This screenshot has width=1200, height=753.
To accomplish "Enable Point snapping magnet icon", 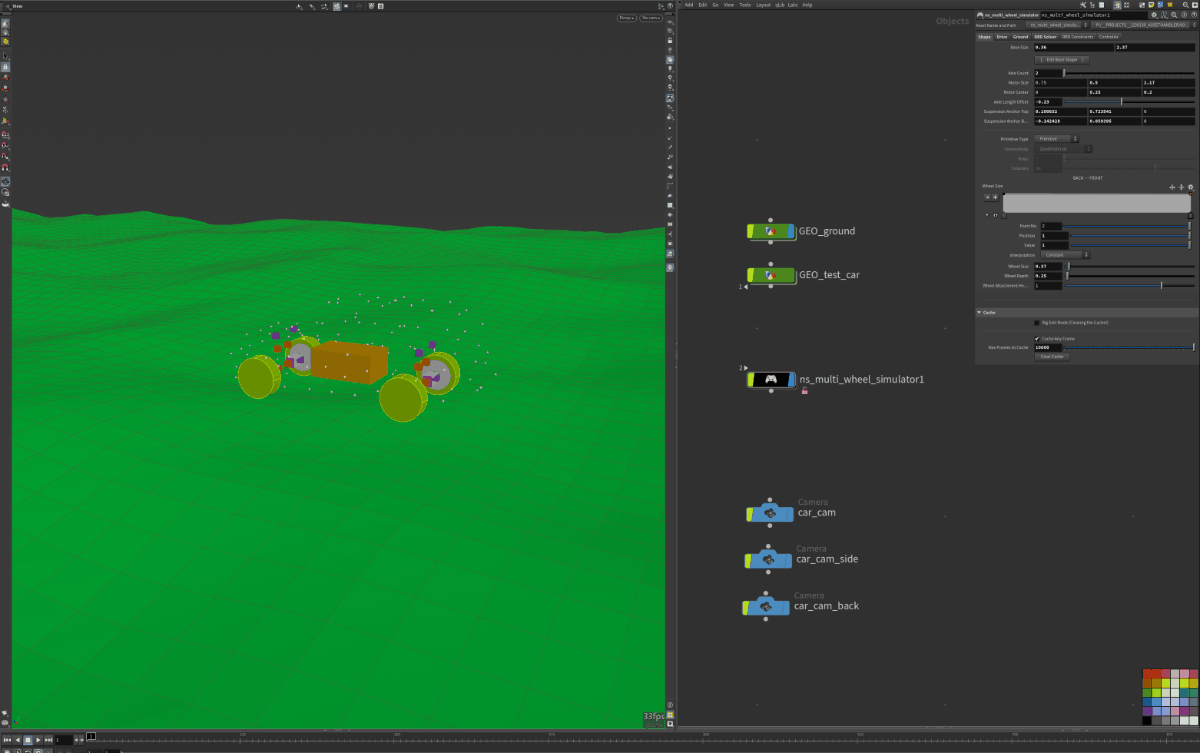I will coord(6,155).
